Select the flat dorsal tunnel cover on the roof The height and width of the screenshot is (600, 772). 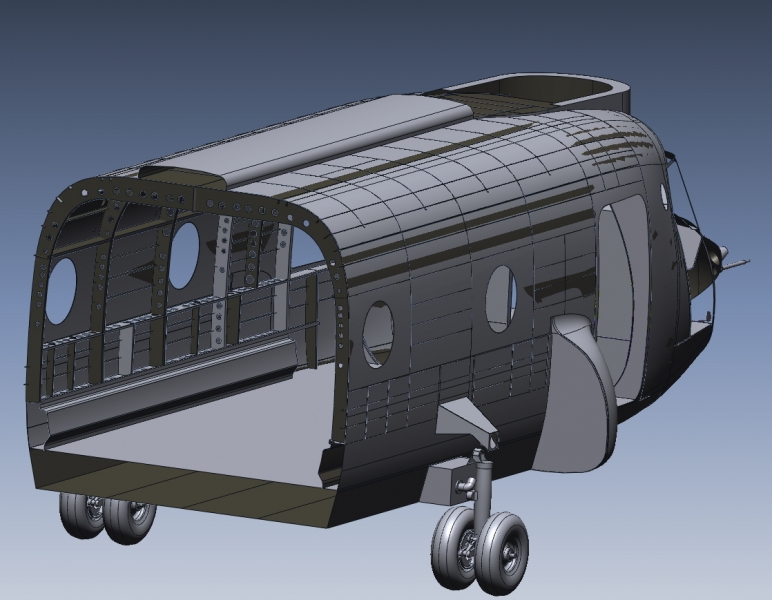tap(330, 140)
